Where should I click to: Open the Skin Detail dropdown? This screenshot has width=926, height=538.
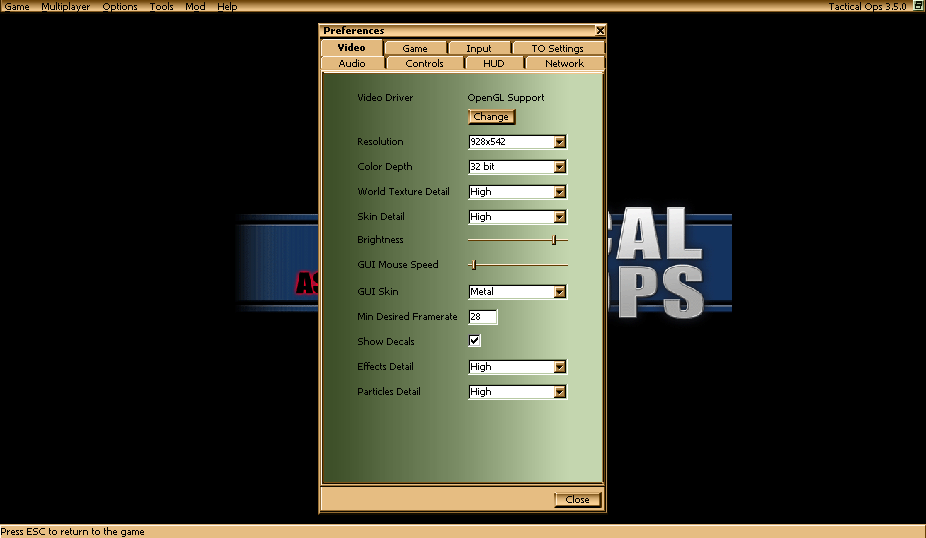tap(559, 217)
